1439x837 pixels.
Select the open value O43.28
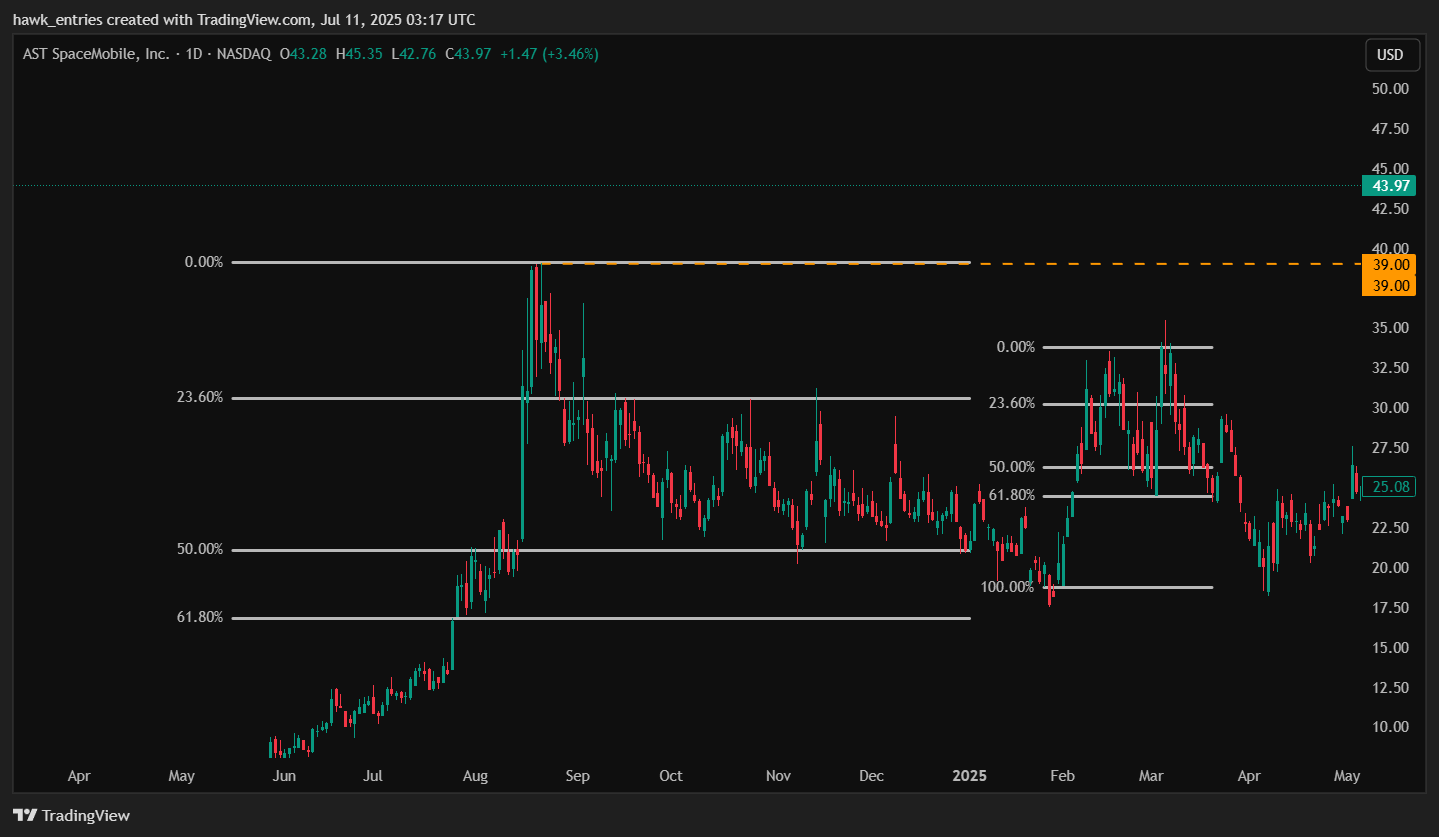[303, 54]
